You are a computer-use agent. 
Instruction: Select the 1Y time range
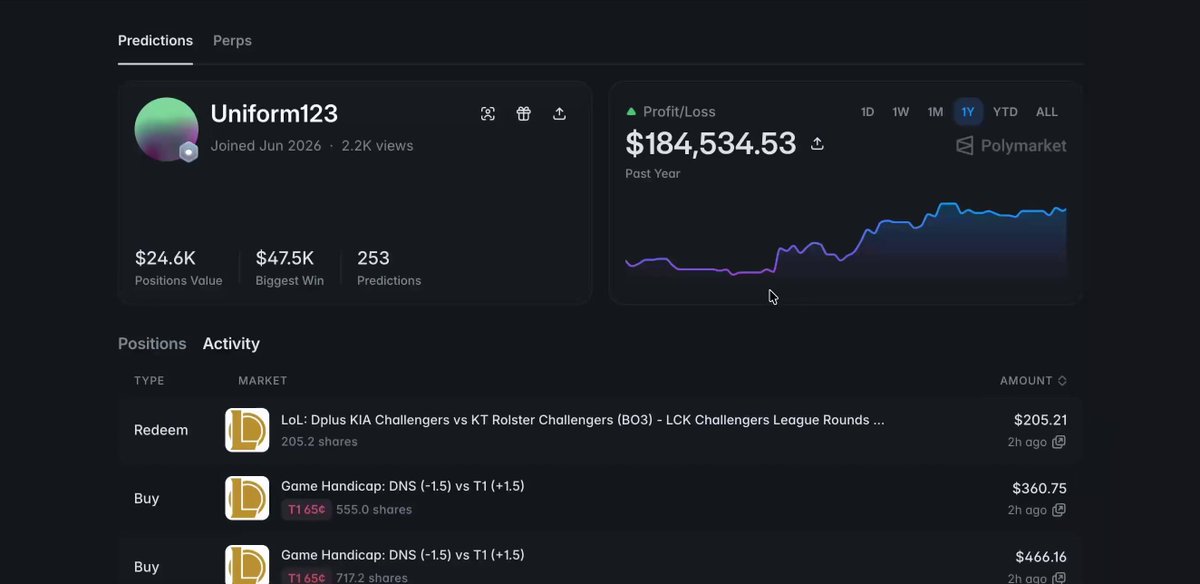point(968,112)
